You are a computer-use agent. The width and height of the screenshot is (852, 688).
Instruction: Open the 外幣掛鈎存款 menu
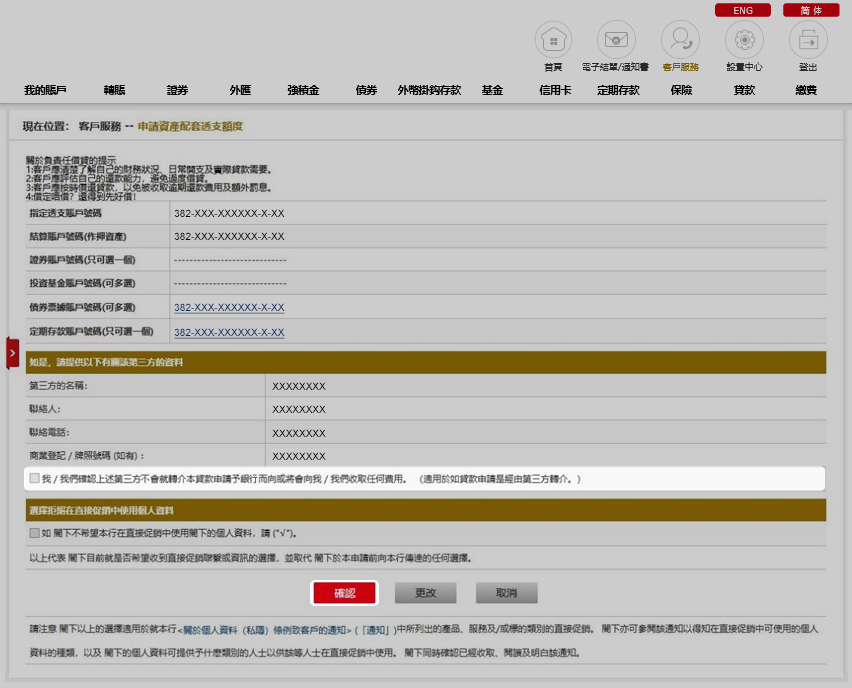click(x=429, y=90)
